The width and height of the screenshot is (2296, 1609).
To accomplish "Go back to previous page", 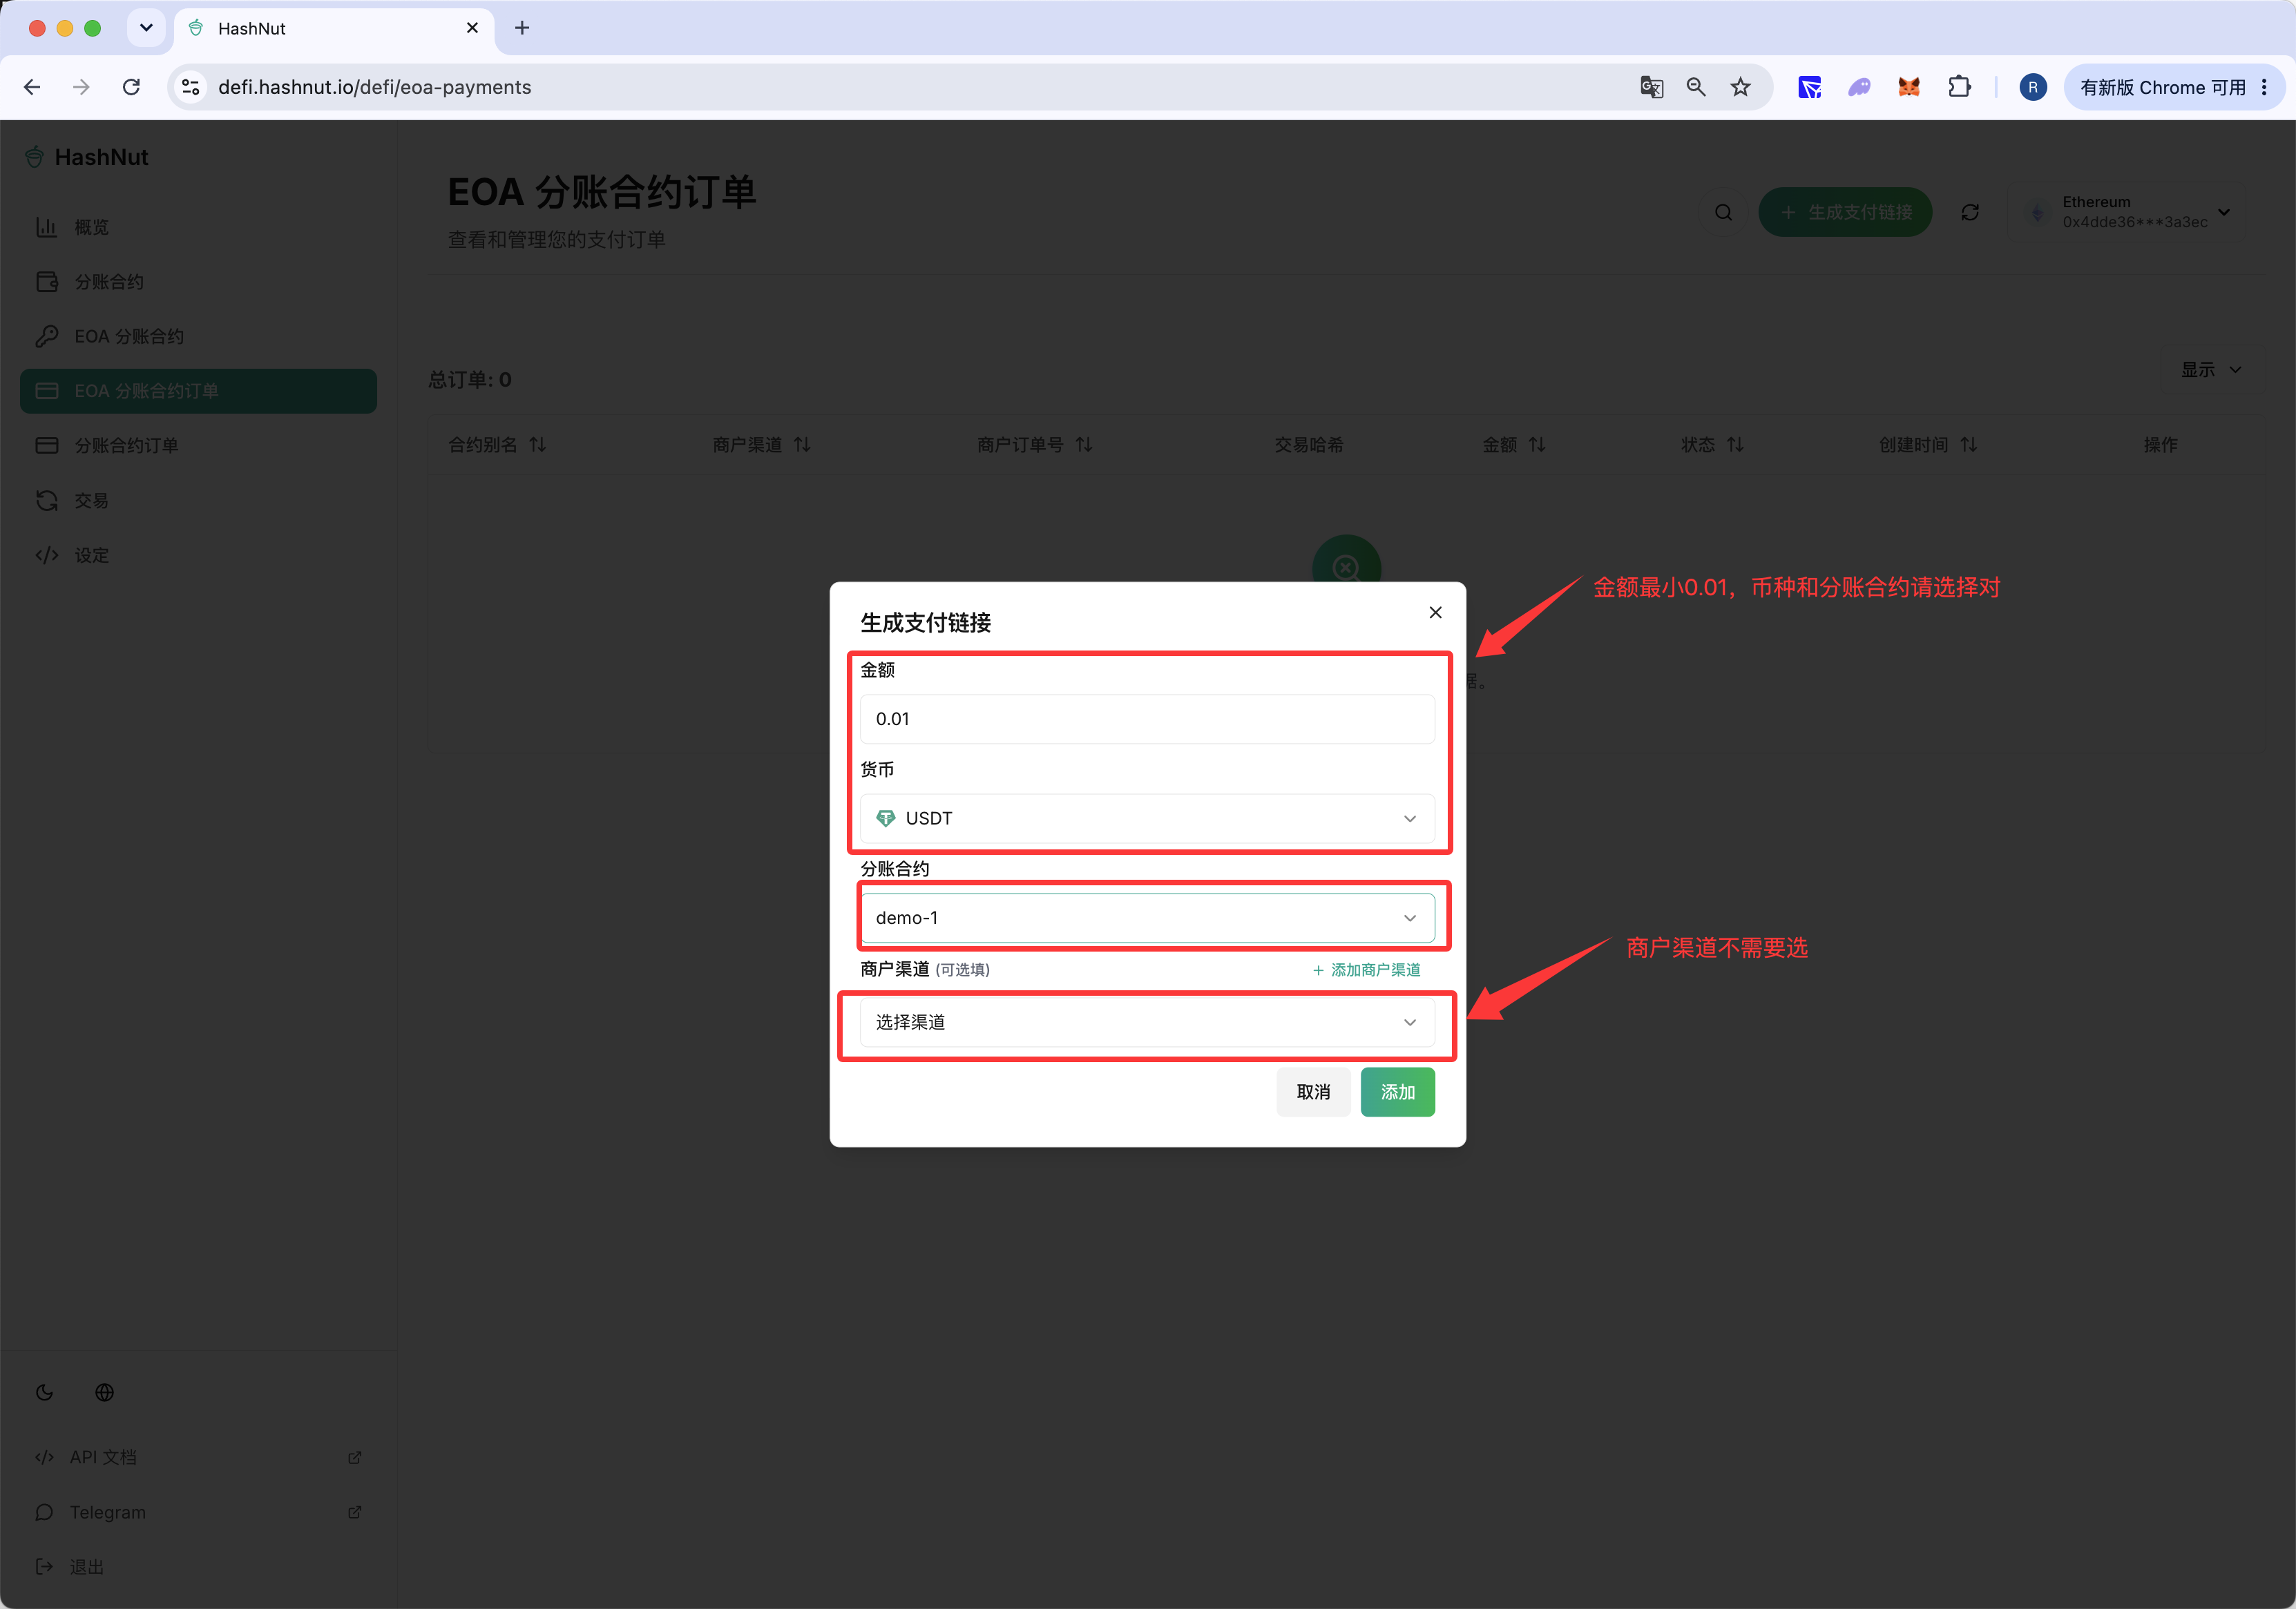I will (x=32, y=87).
